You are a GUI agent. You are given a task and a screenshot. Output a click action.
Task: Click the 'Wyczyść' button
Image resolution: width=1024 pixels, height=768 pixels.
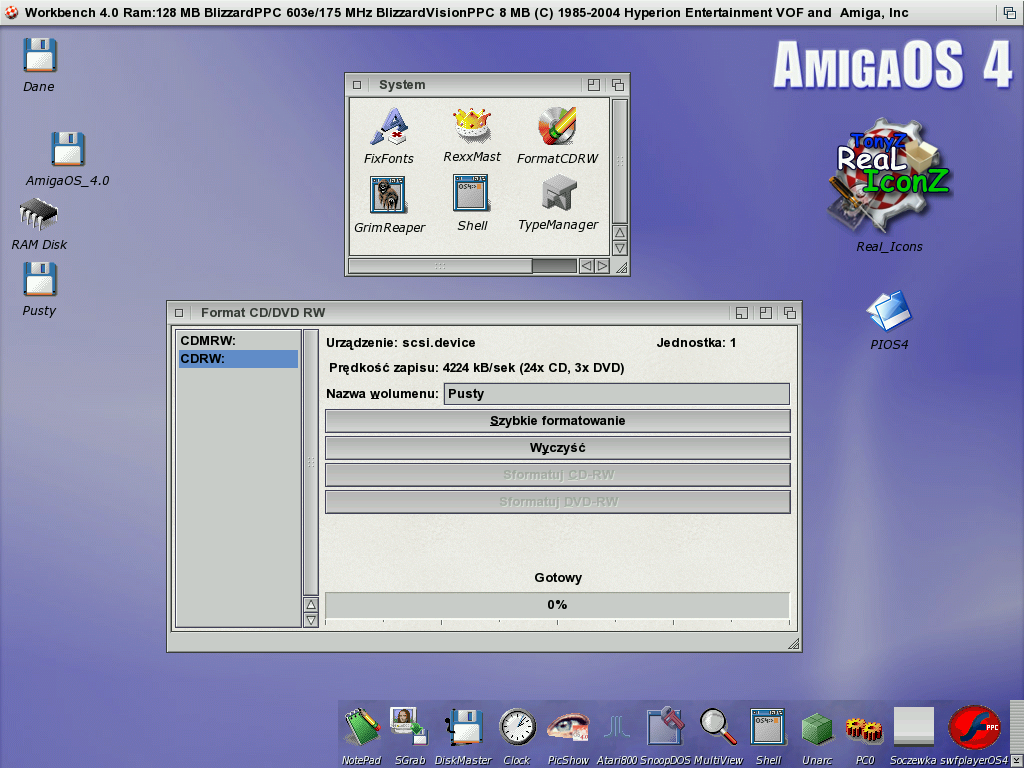click(x=558, y=448)
